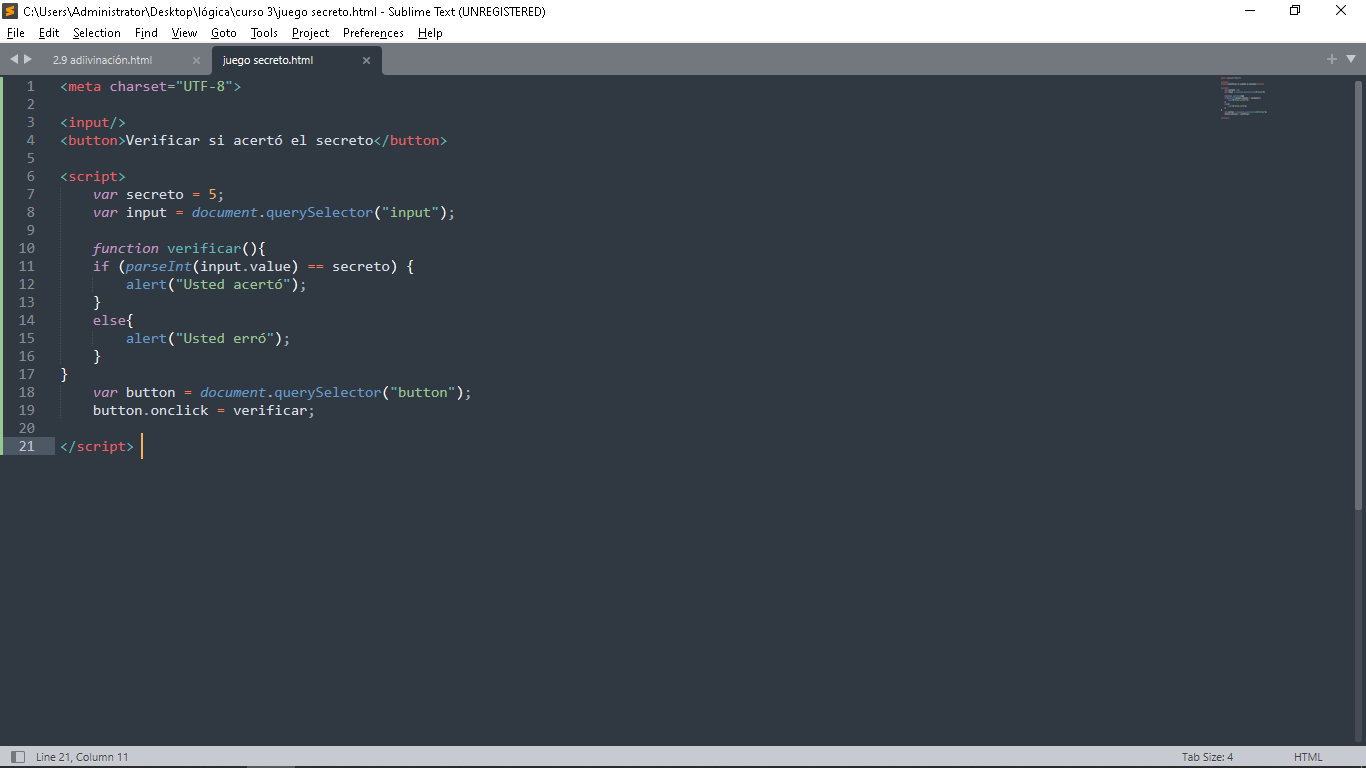Viewport: 1366px width, 768px height.
Task: Open the Tools menu
Action: tap(264, 33)
